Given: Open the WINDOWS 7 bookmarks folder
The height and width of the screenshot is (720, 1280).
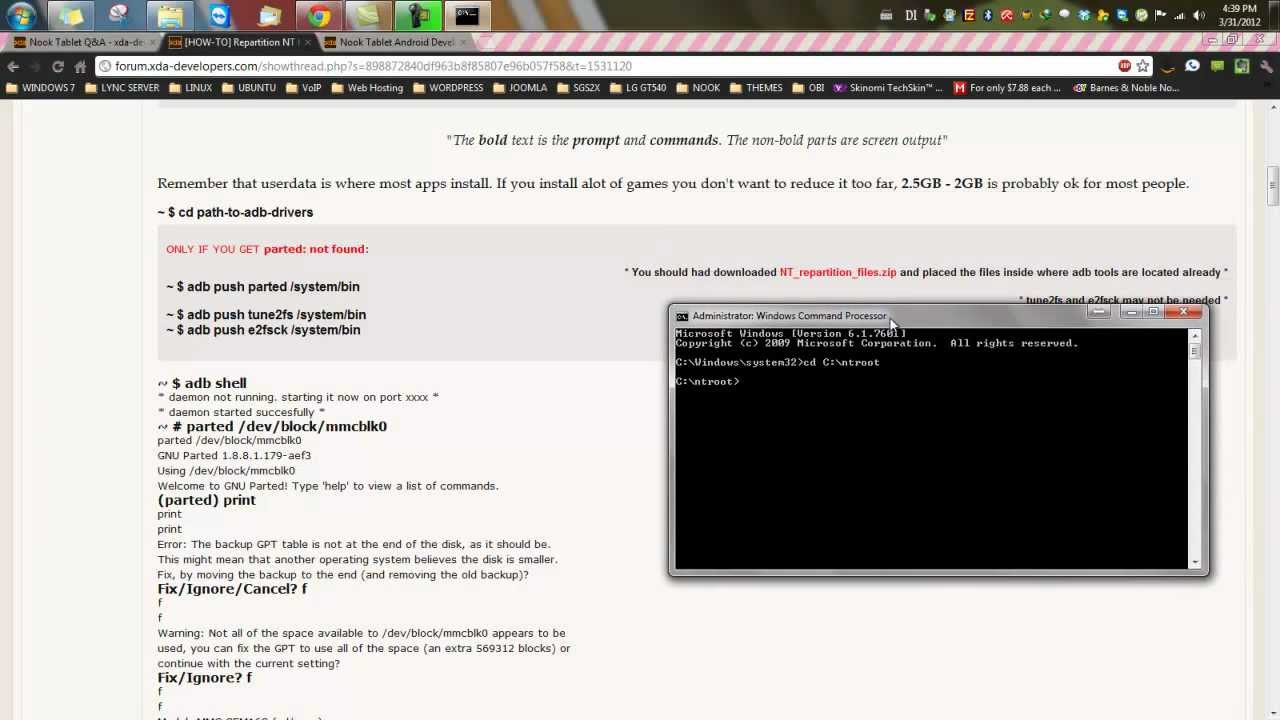Looking at the screenshot, I should pyautogui.click(x=41, y=88).
